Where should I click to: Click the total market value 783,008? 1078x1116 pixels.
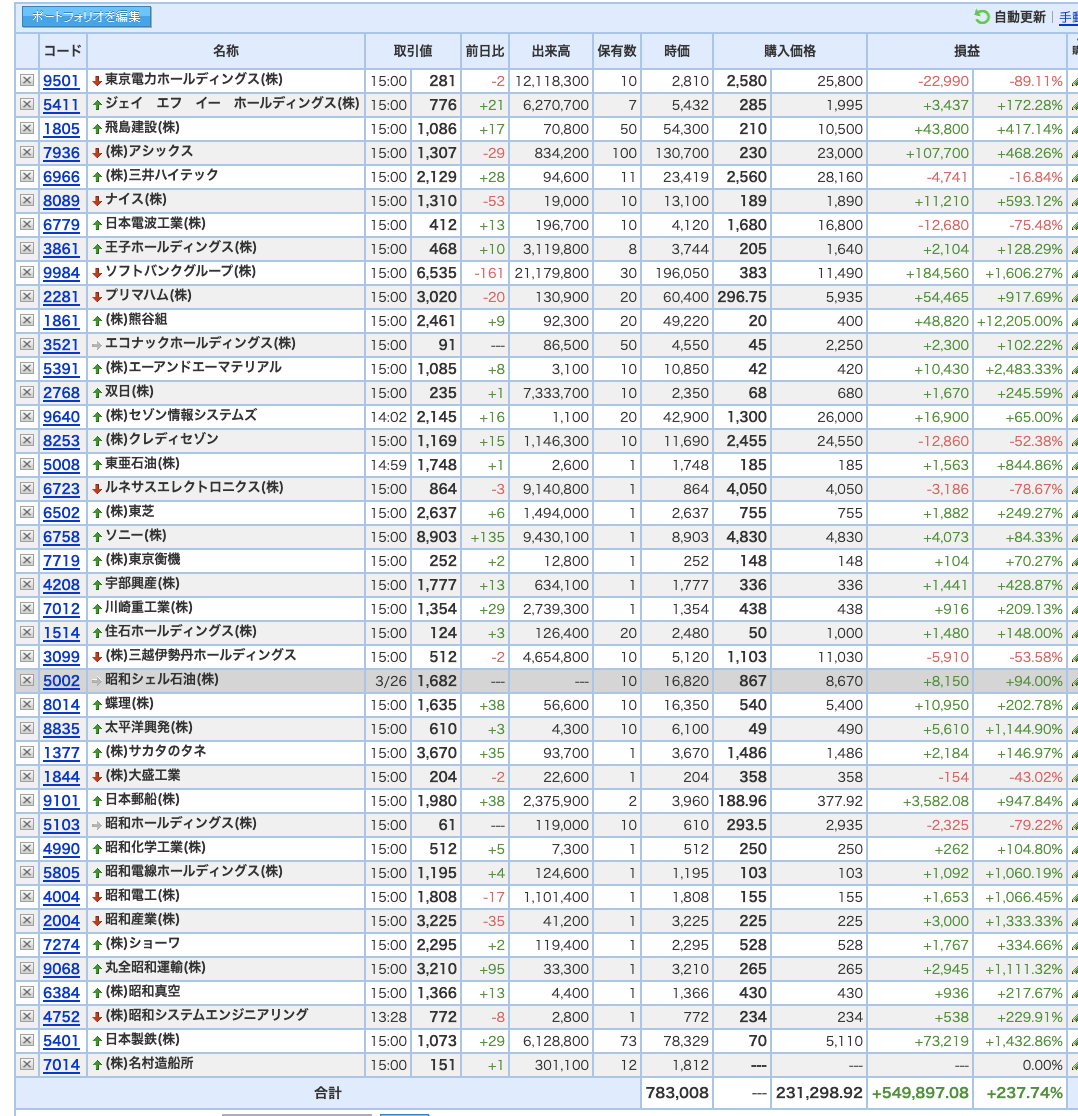[x=677, y=1093]
